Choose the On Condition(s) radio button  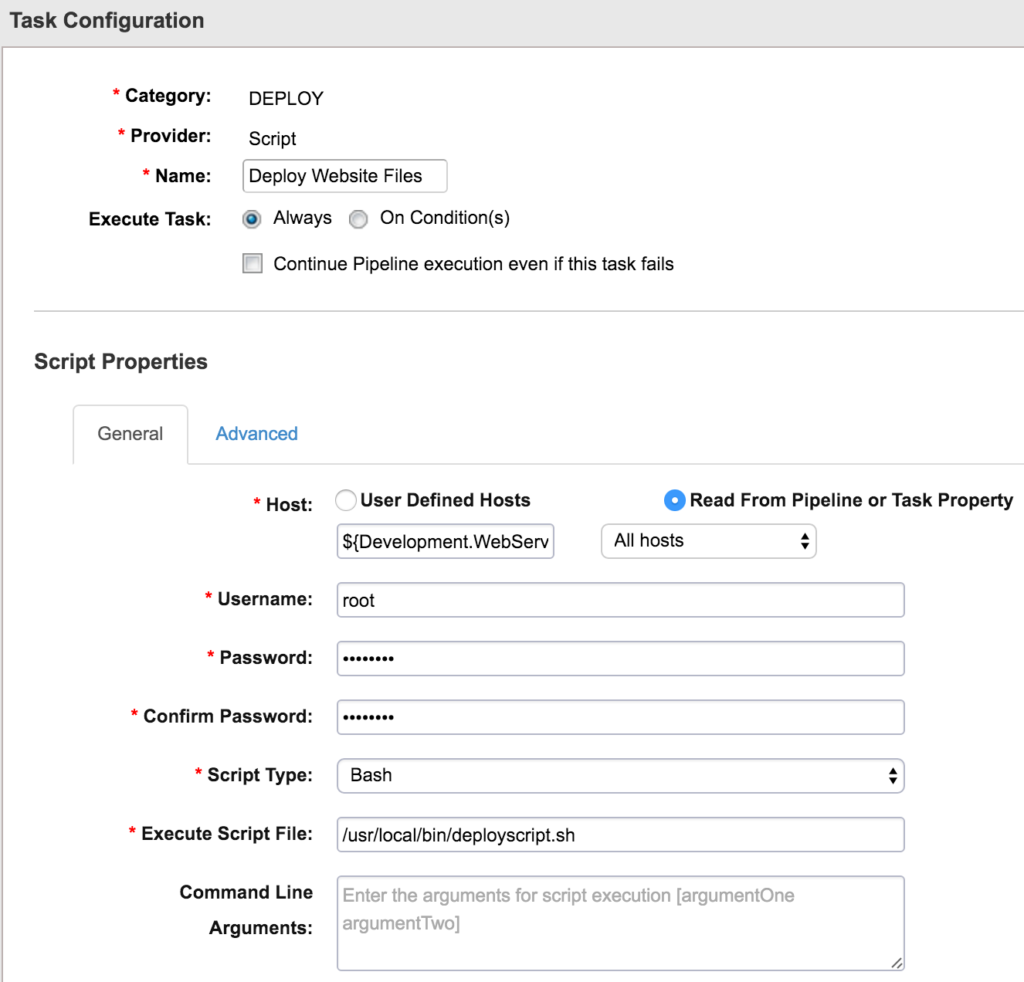pos(358,219)
